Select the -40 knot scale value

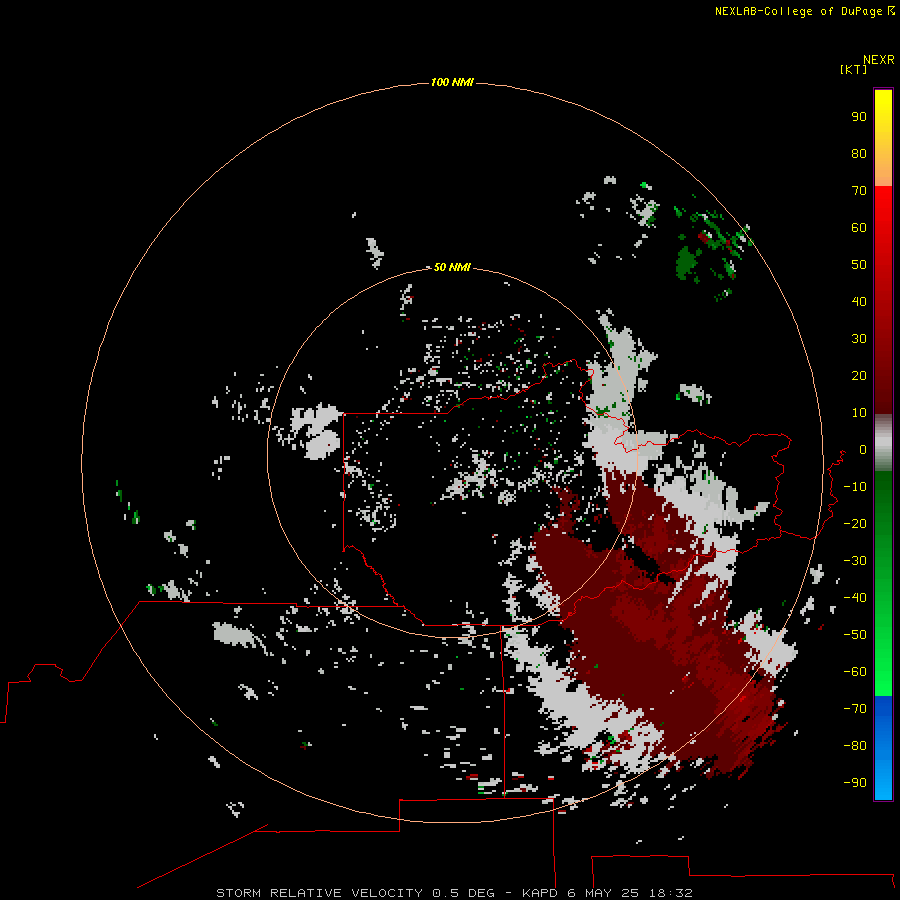tap(855, 598)
